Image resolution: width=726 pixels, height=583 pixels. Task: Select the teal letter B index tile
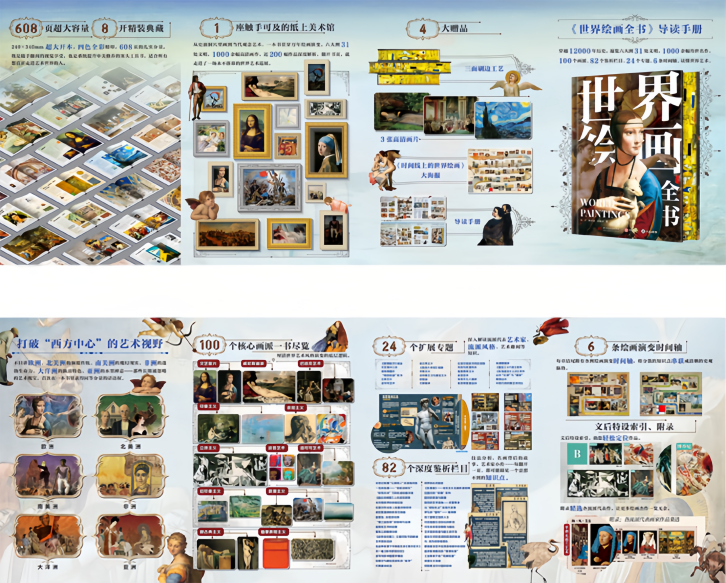pyautogui.click(x=577, y=454)
